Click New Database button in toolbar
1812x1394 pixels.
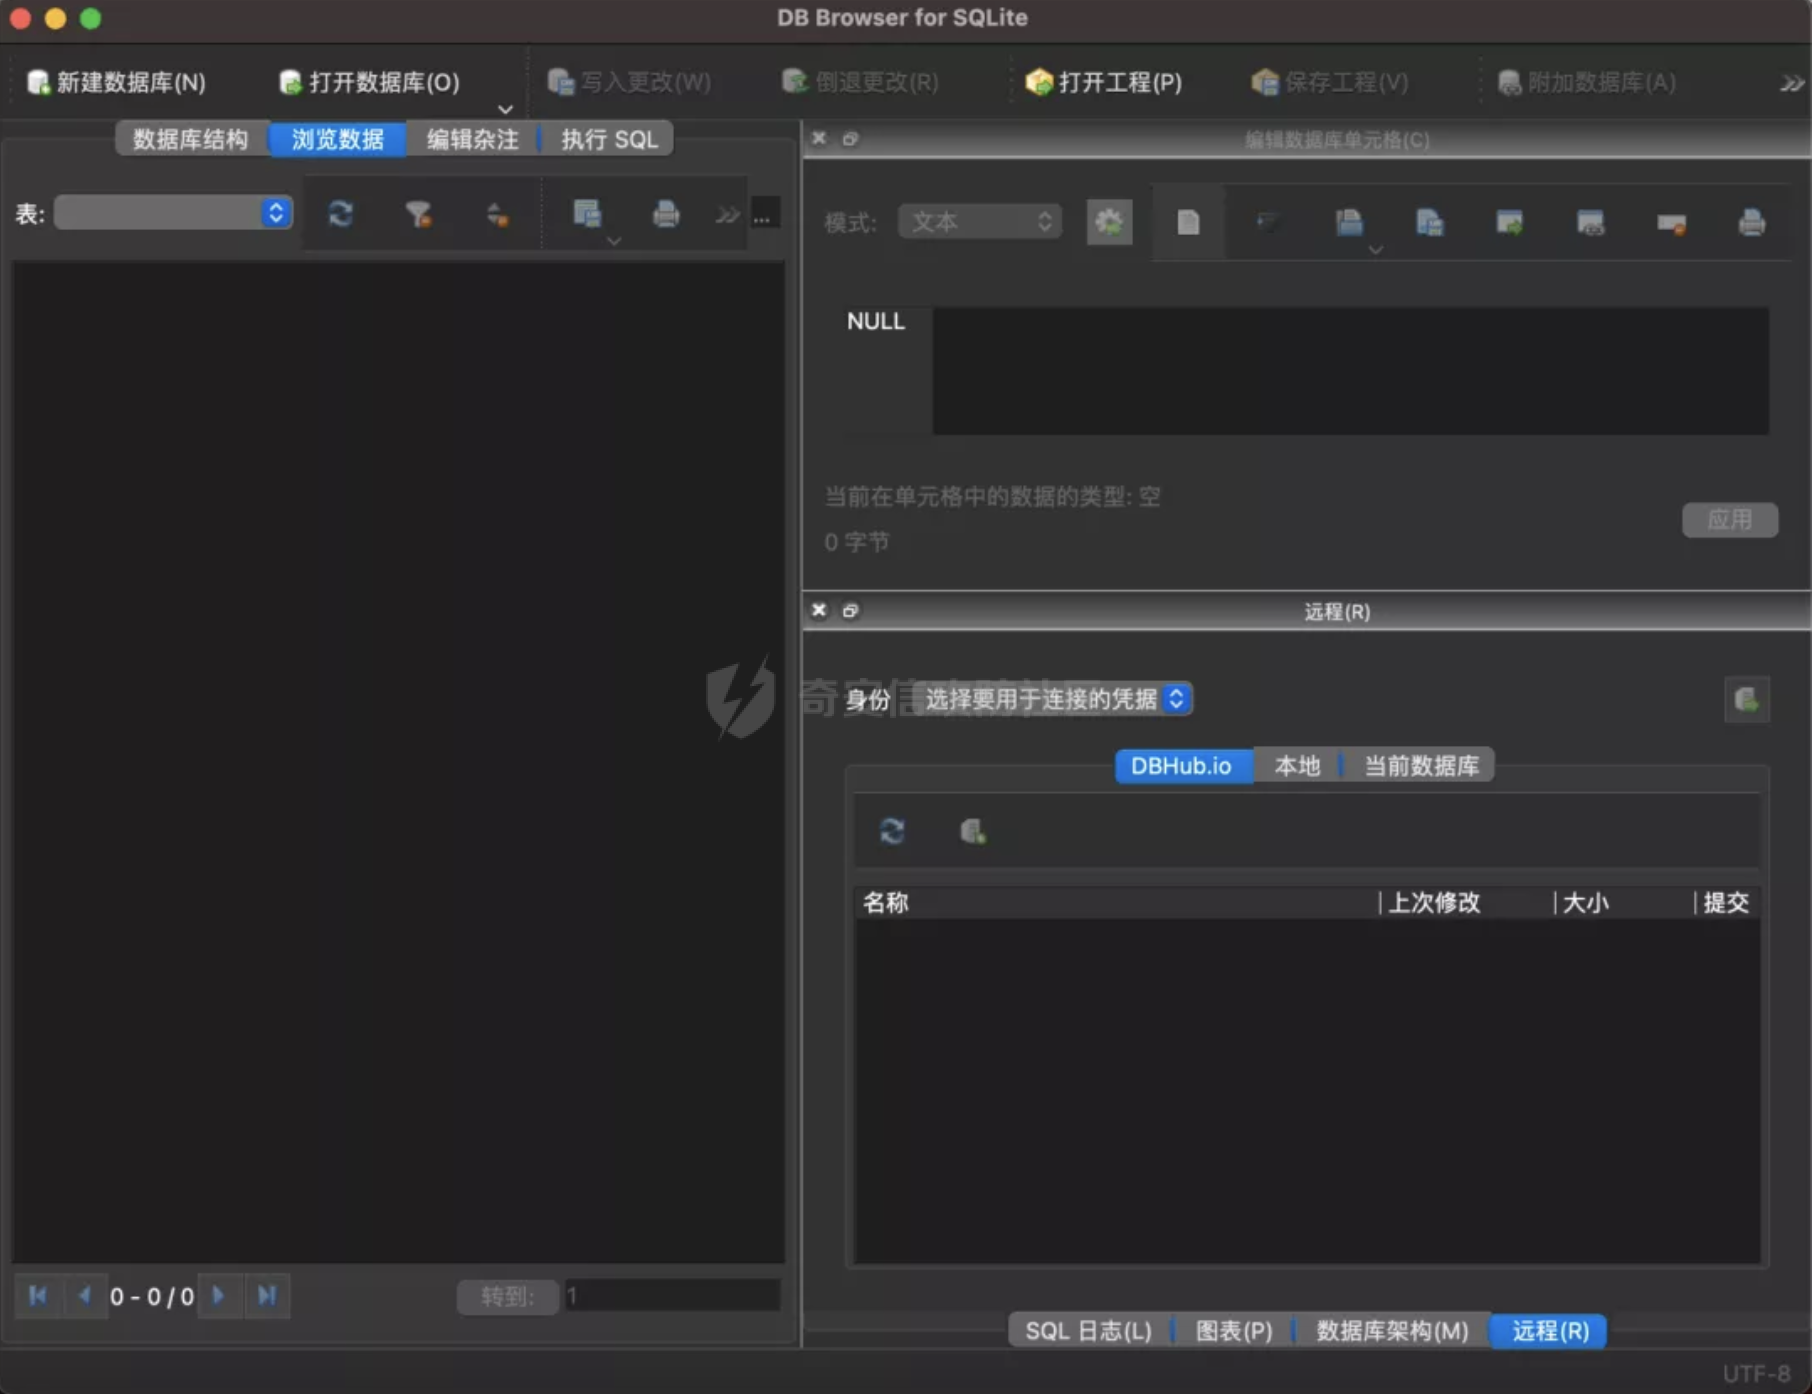116,82
